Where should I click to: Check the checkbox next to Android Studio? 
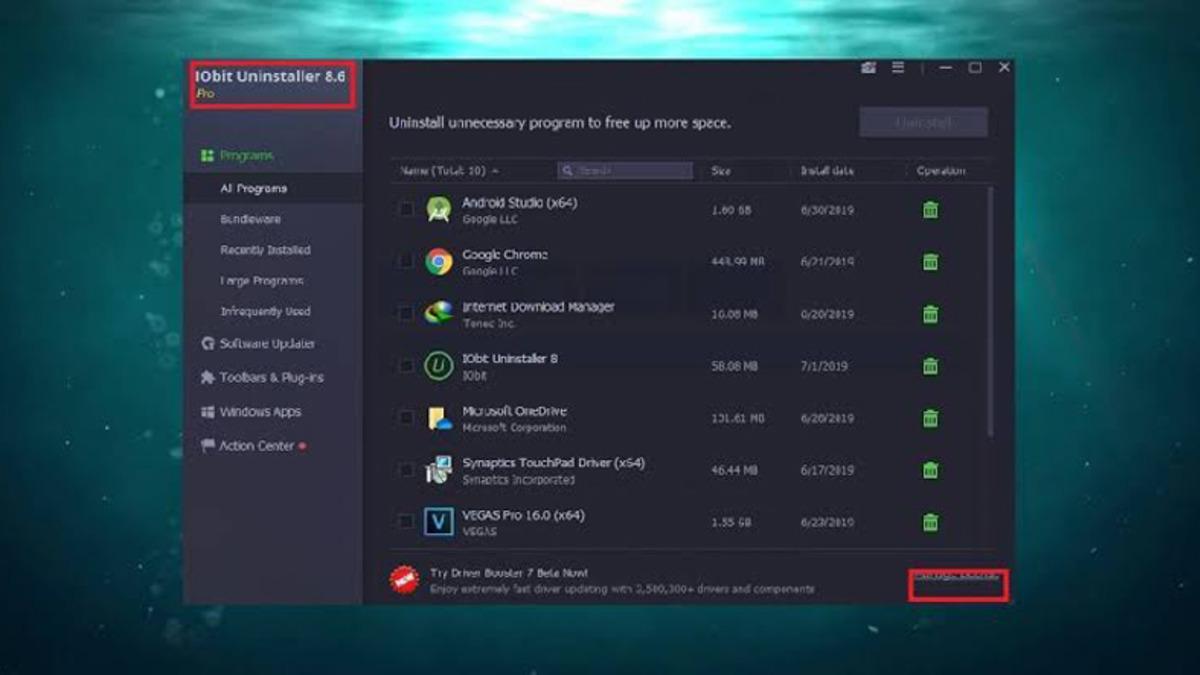(405, 209)
